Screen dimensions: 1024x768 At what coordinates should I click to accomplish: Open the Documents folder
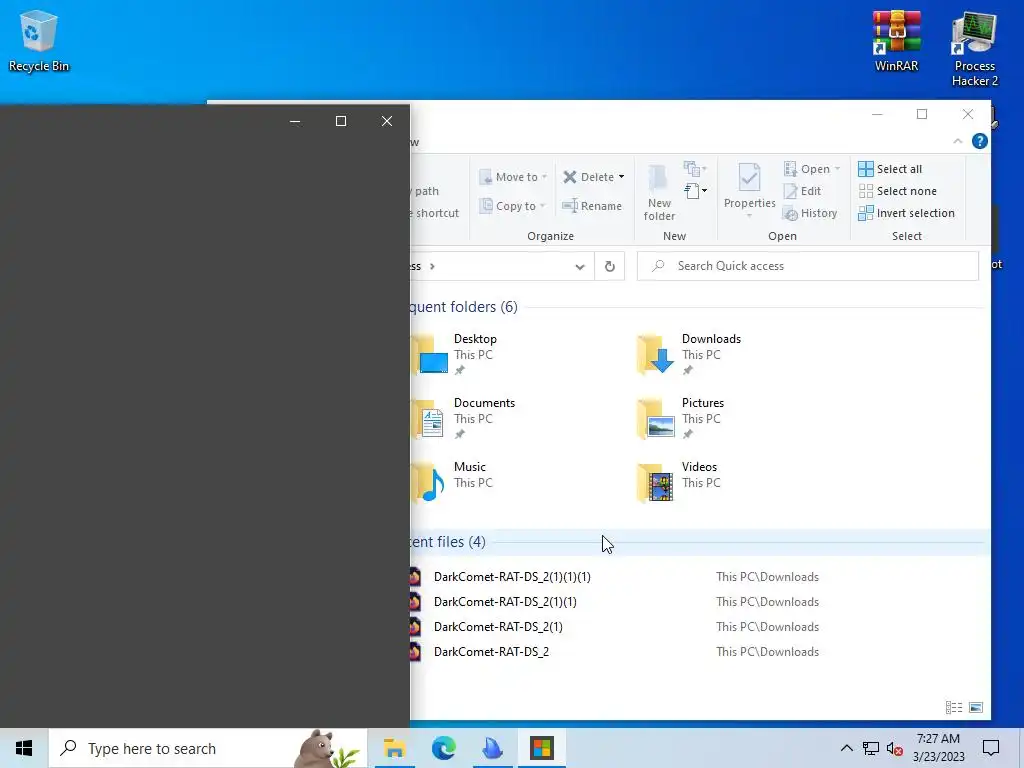464,419
